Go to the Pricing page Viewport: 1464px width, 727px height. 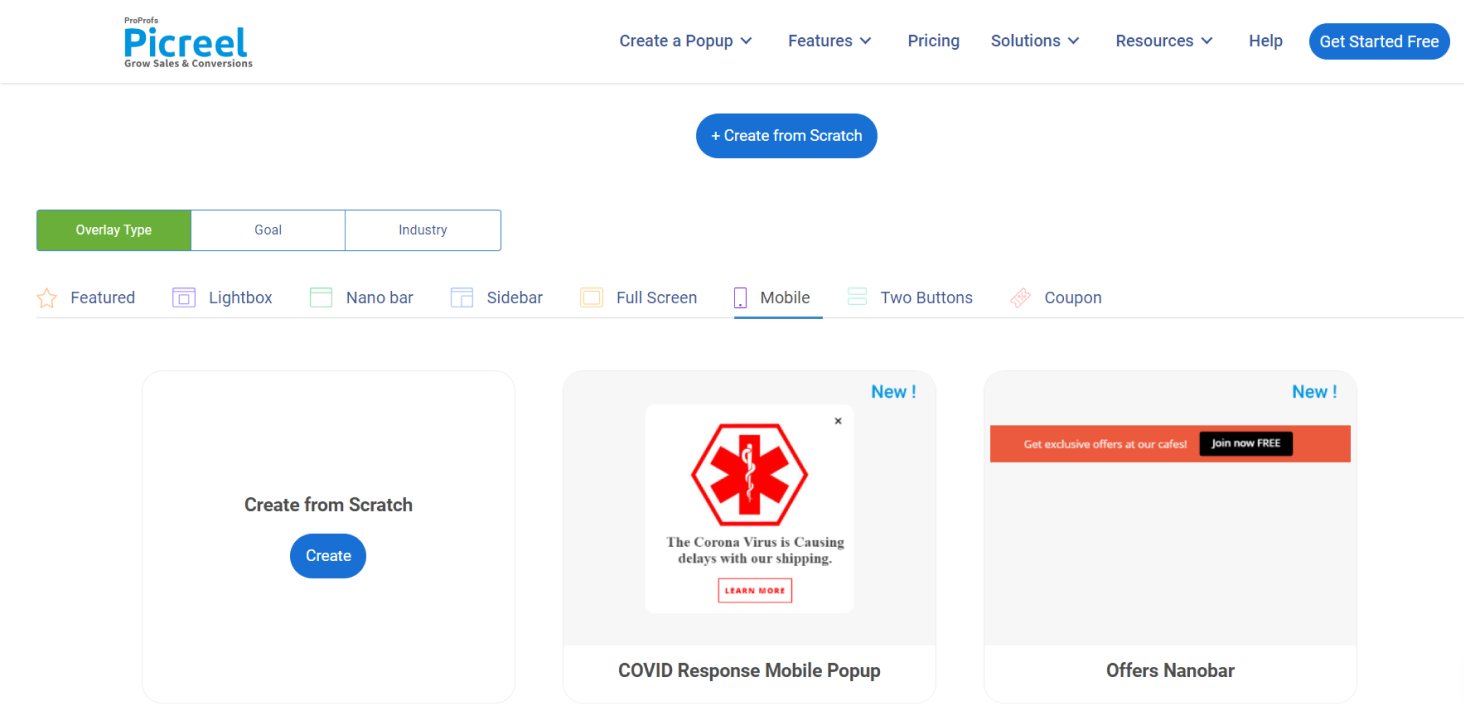coord(933,41)
